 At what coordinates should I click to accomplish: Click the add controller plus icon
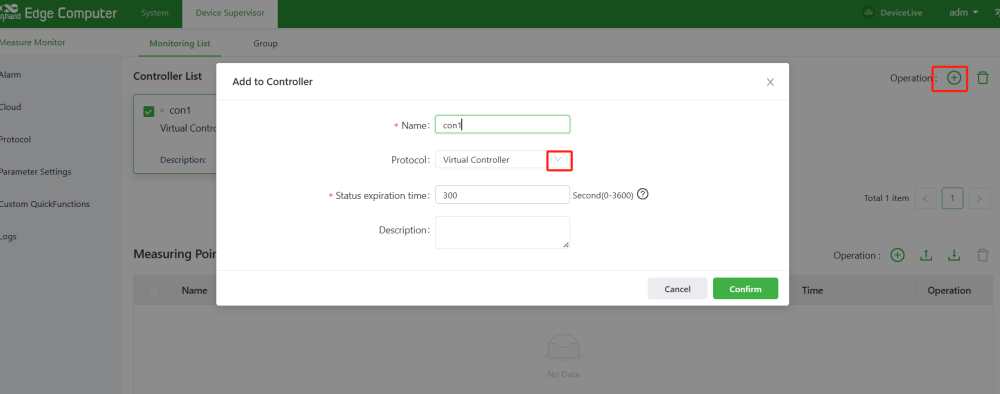pos(953,78)
